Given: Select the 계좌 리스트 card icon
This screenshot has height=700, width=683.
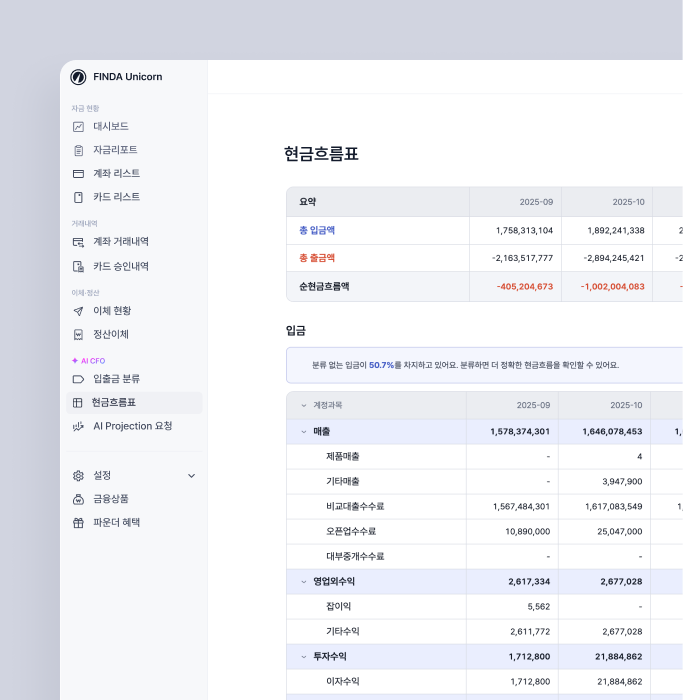Looking at the screenshot, I should pyautogui.click(x=78, y=173).
